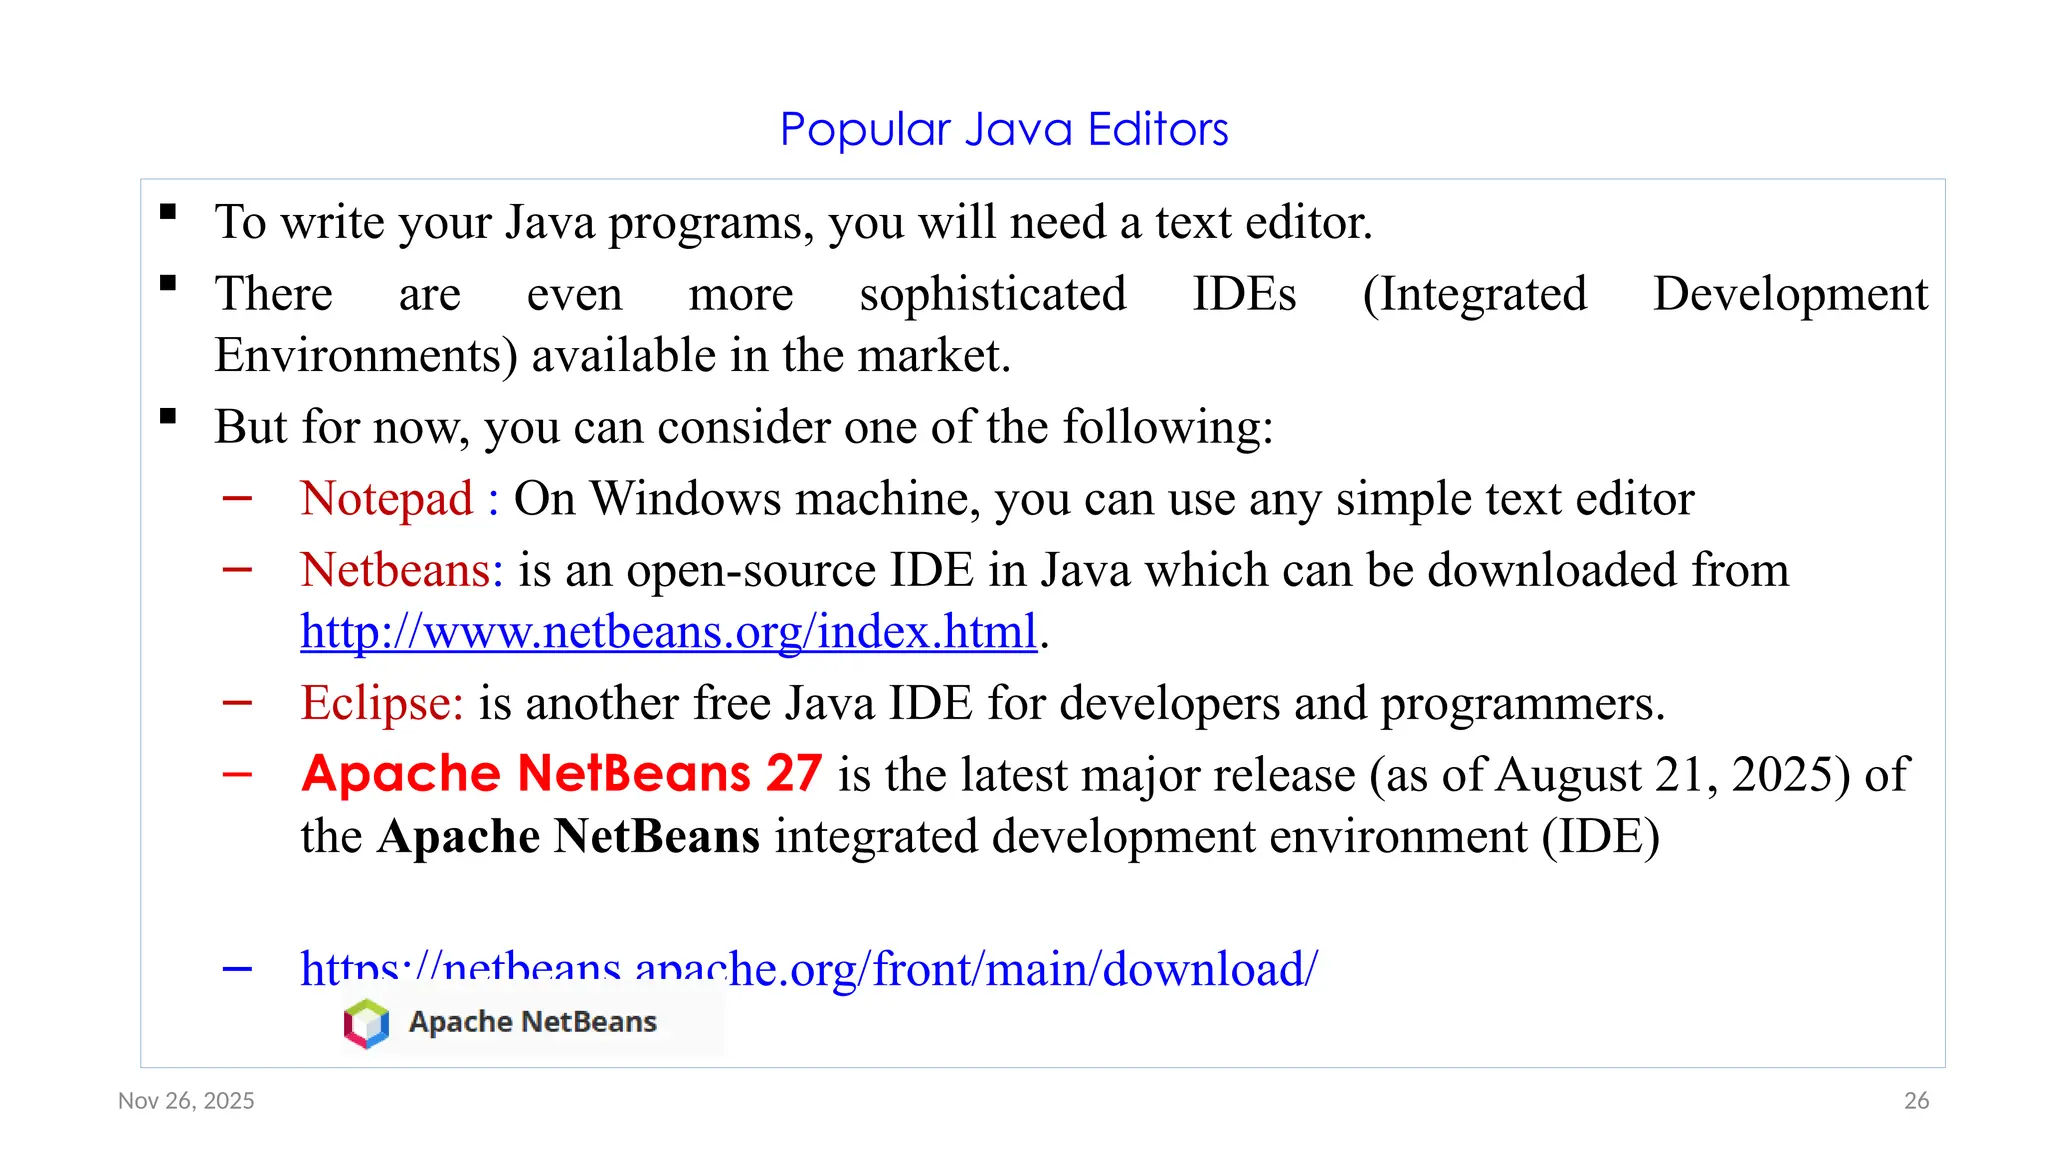This screenshot has width=2048, height=1152.
Task: Click the words 'sophisticated IDEs' in second bullet
Action: (1078, 294)
